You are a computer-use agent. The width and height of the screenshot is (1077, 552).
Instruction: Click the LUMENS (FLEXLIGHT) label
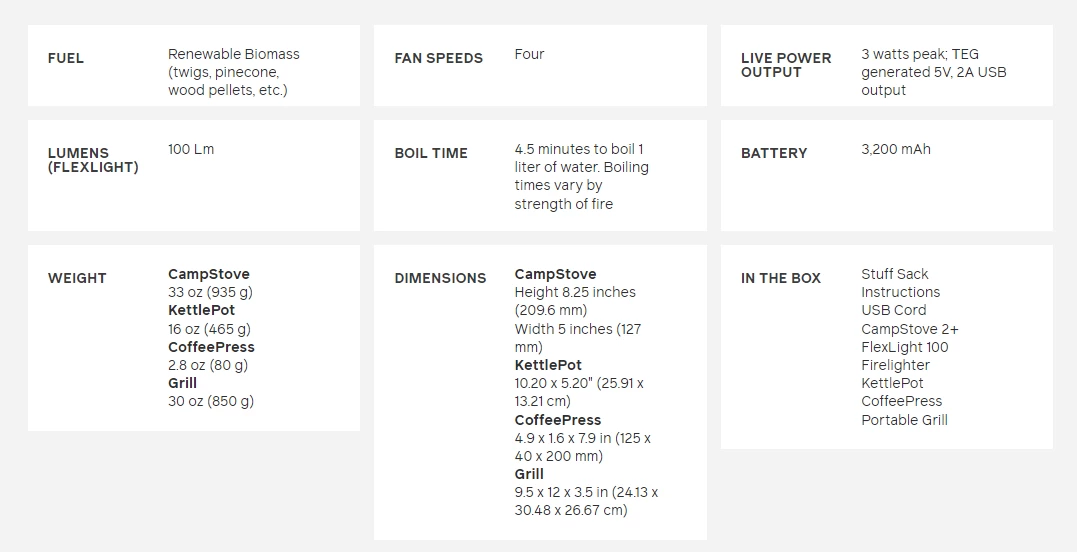click(93, 160)
